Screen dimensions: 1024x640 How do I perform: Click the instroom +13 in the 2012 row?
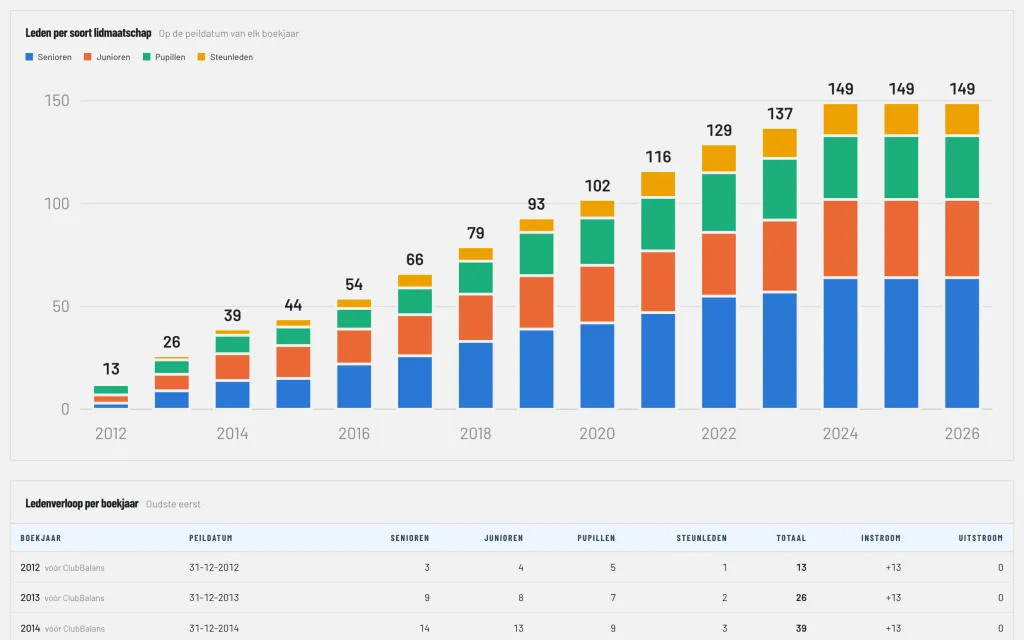[x=893, y=568]
